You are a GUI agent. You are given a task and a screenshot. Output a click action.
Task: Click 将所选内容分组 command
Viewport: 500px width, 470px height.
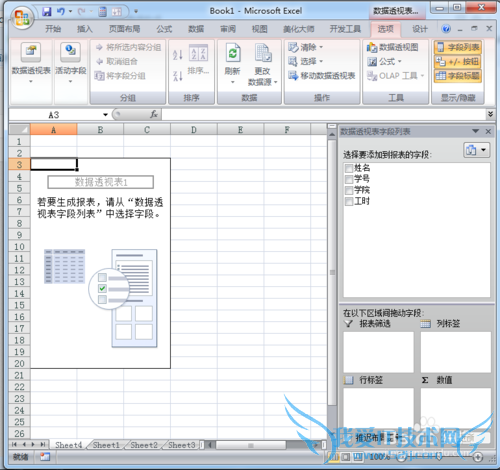click(128, 47)
